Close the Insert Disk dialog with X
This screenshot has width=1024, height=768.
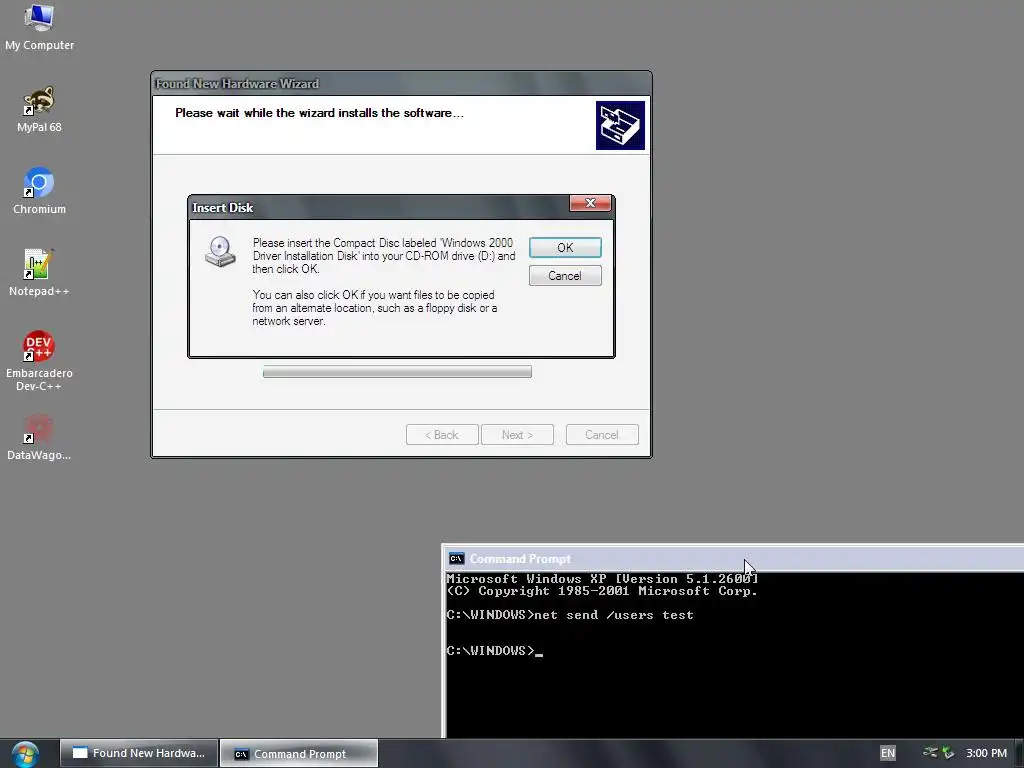590,203
